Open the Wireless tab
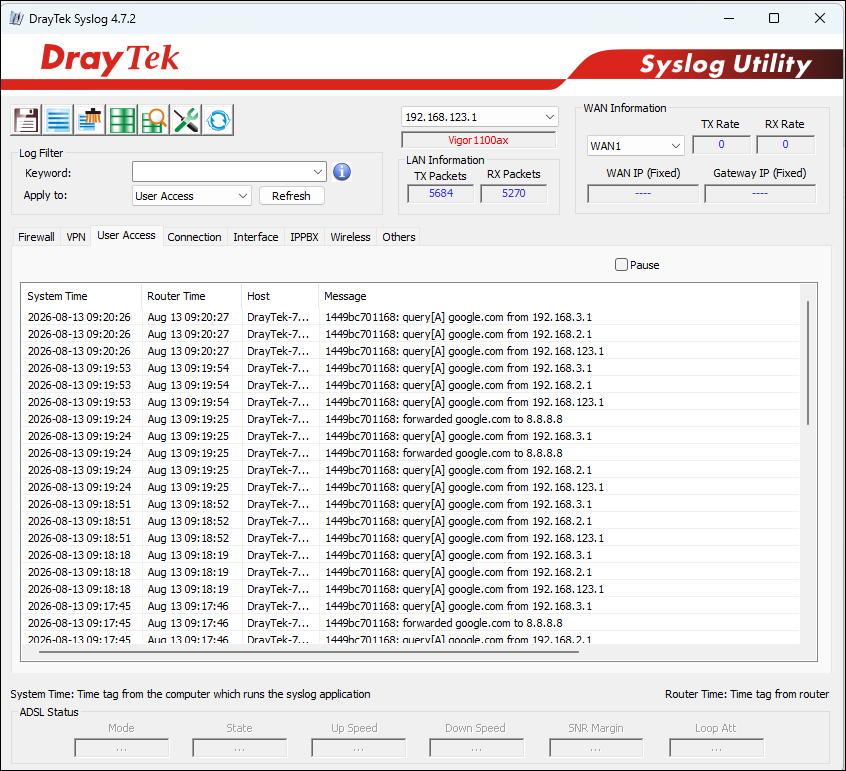Image resolution: width=846 pixels, height=771 pixels. (350, 237)
